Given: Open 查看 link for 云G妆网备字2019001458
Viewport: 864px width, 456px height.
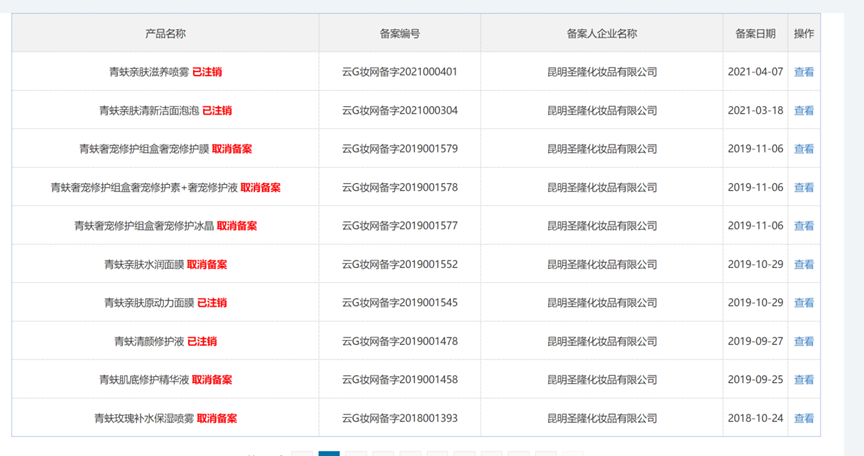Looking at the screenshot, I should (803, 380).
